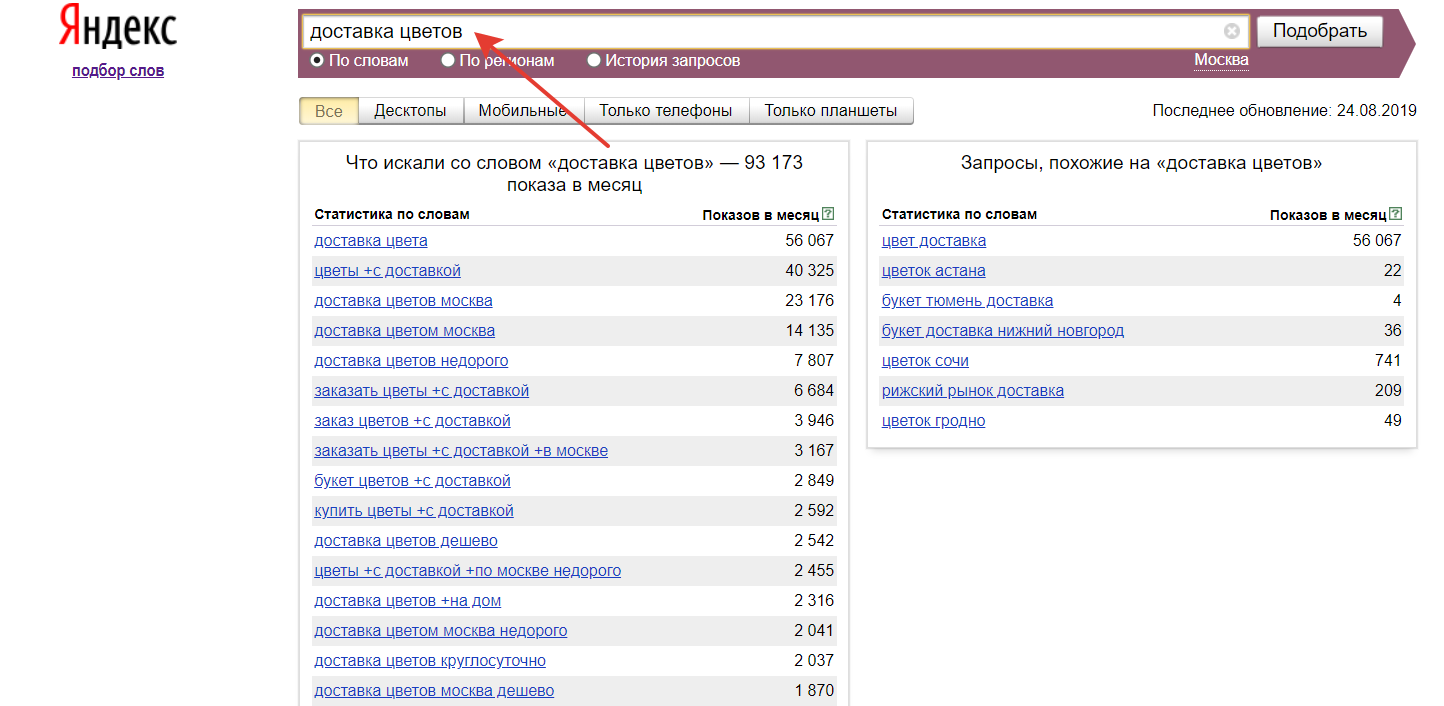Click the clear search field X icon

[x=1231, y=31]
